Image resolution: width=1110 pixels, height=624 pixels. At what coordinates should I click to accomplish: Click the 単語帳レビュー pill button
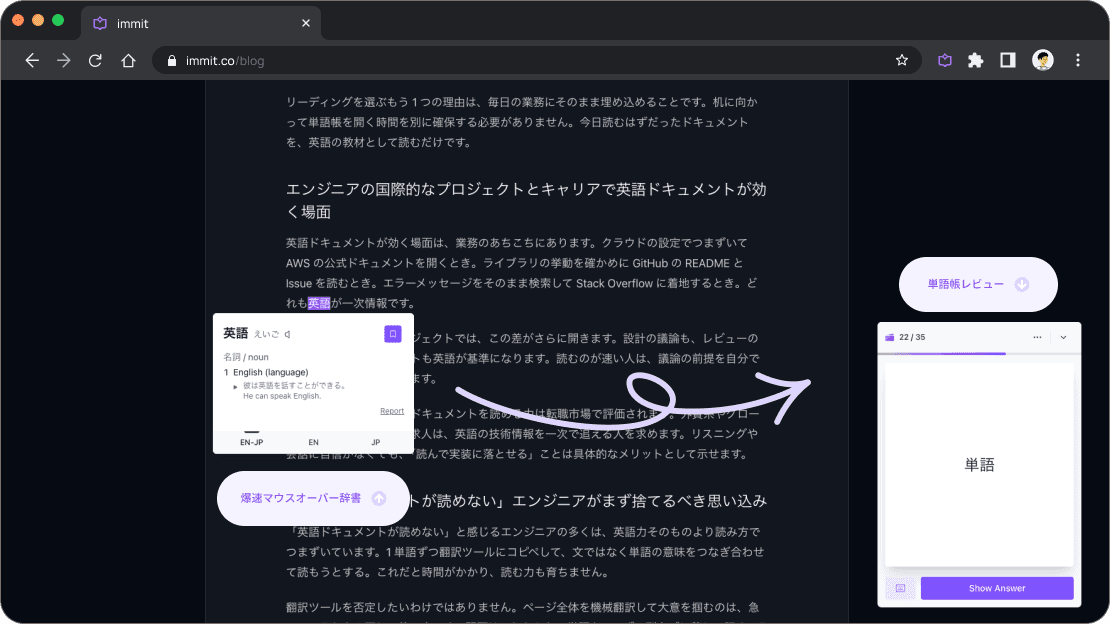(x=978, y=284)
